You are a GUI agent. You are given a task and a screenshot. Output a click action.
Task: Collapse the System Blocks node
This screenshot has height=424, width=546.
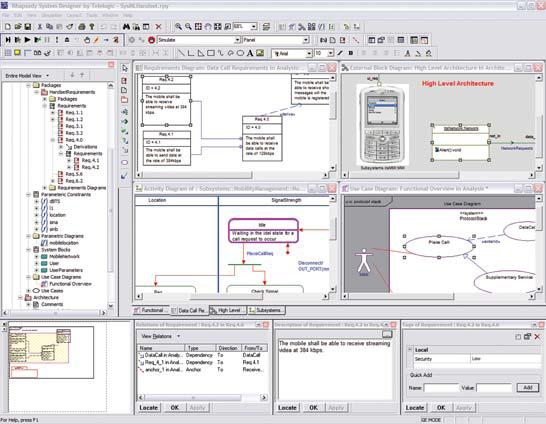[29, 250]
